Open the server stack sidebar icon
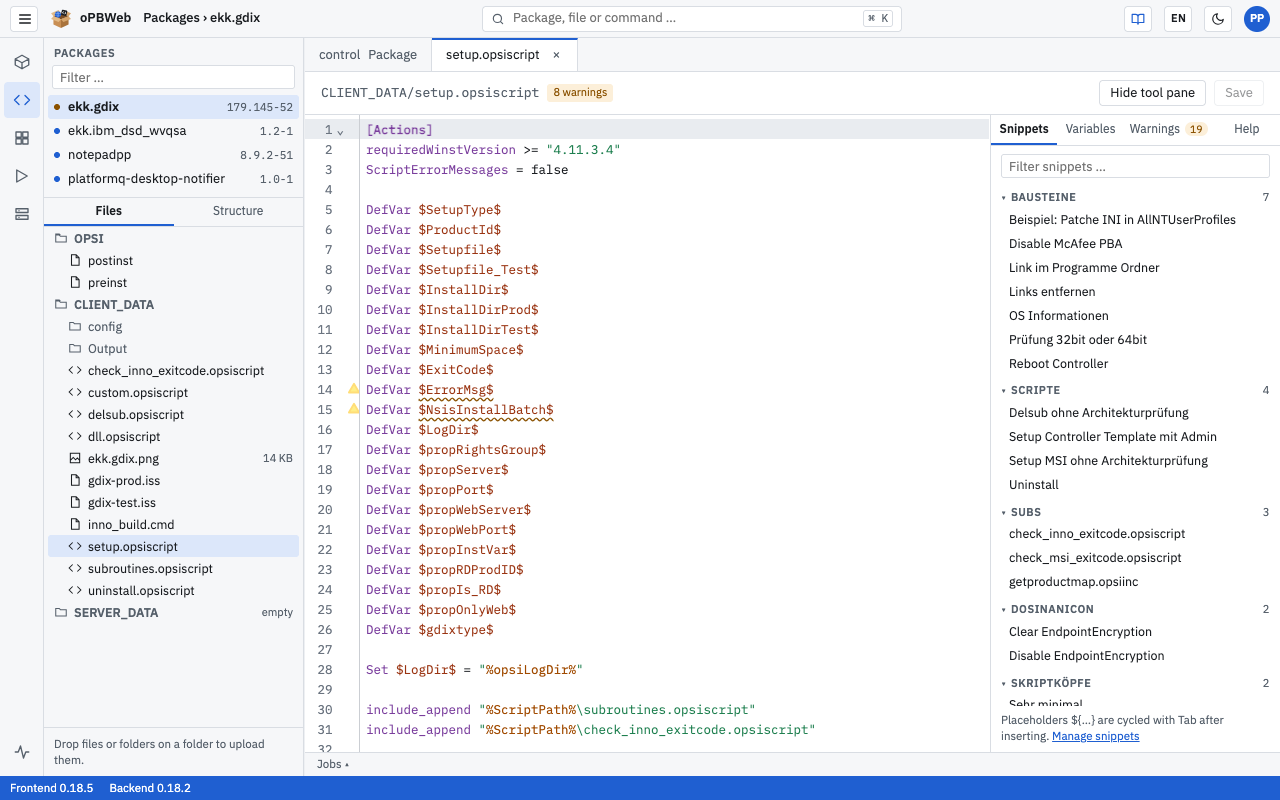 [x=22, y=214]
